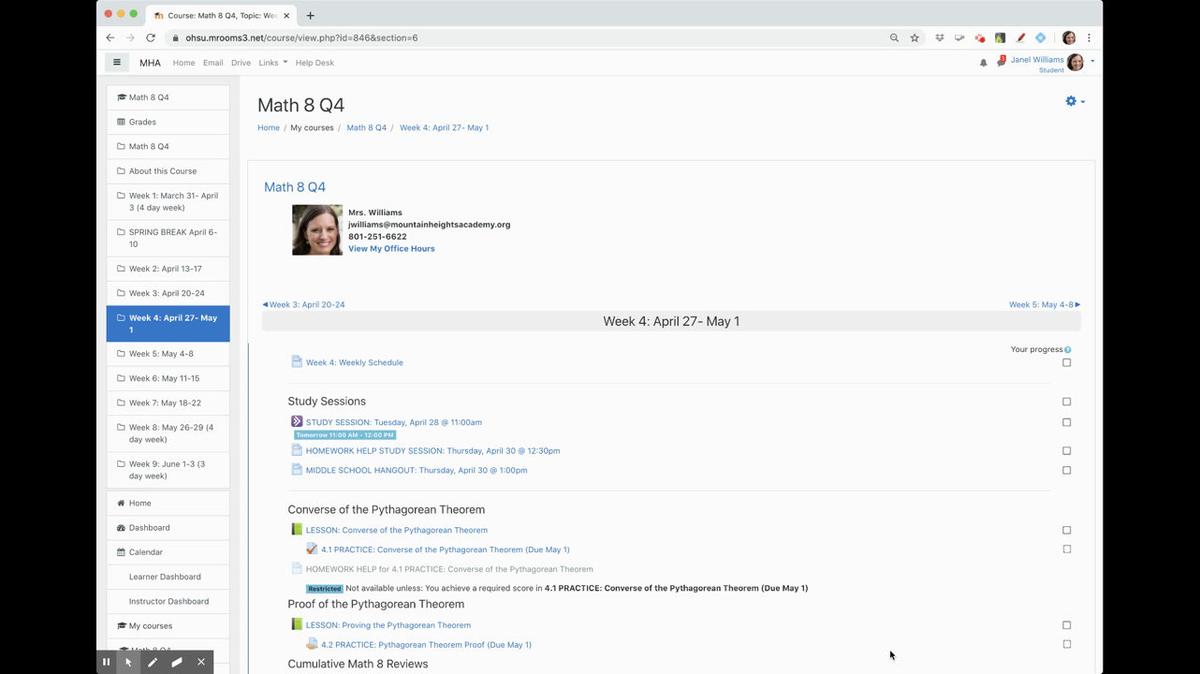Open Week 2: April 13-17 in sidebar
Viewport: 1200px width, 674px height.
[168, 269]
